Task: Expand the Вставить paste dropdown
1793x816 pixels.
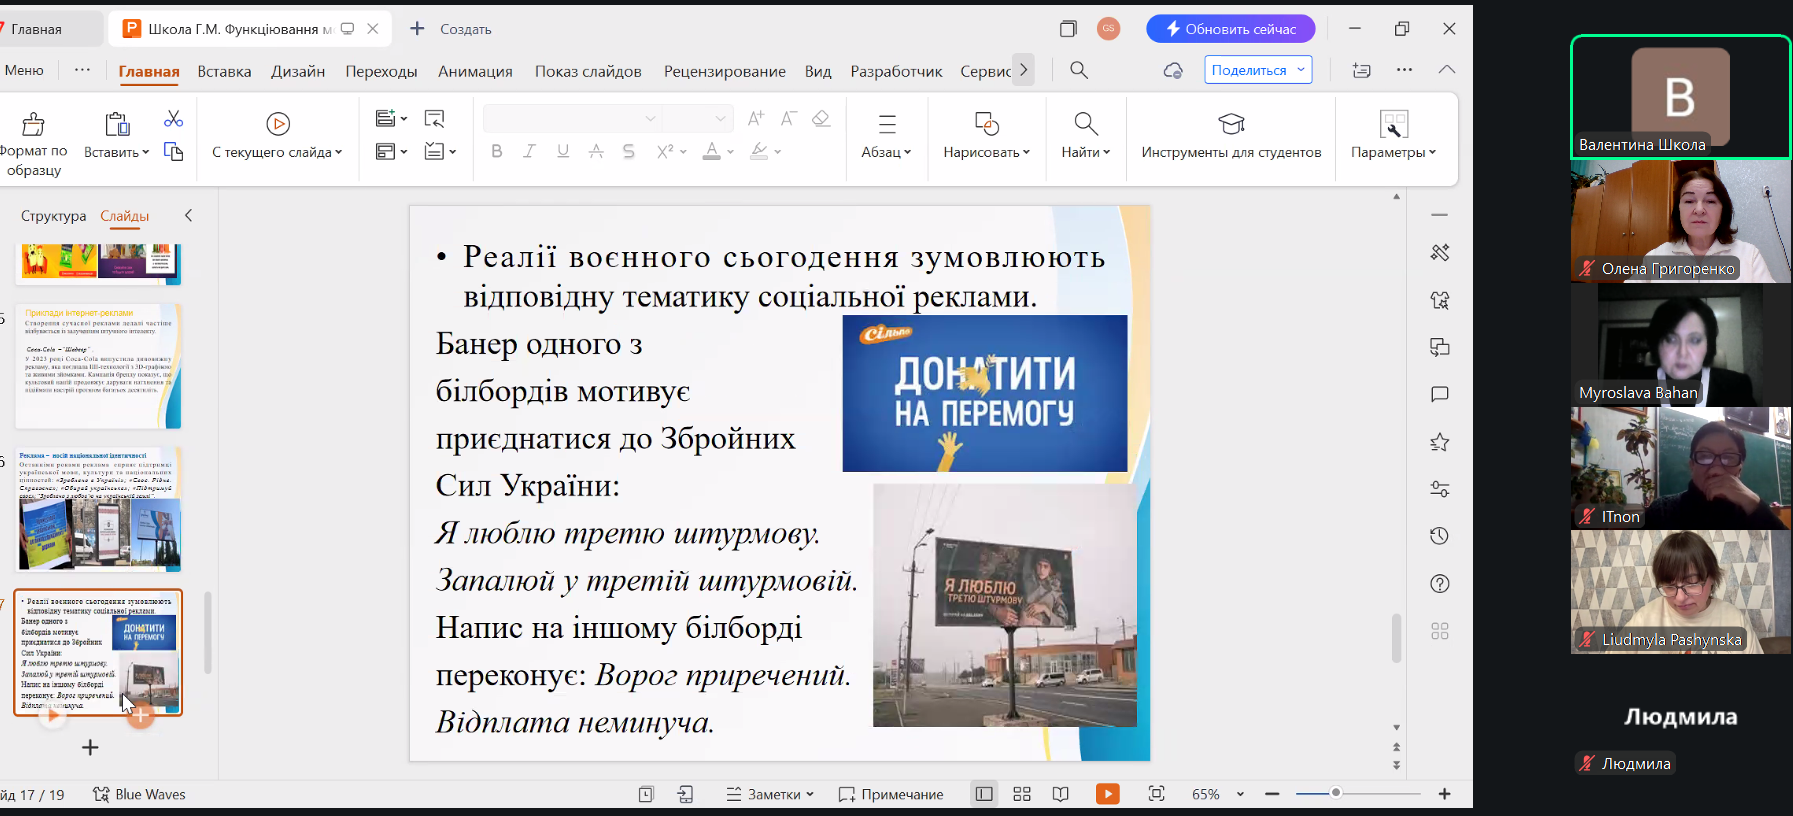Action: 146,152
